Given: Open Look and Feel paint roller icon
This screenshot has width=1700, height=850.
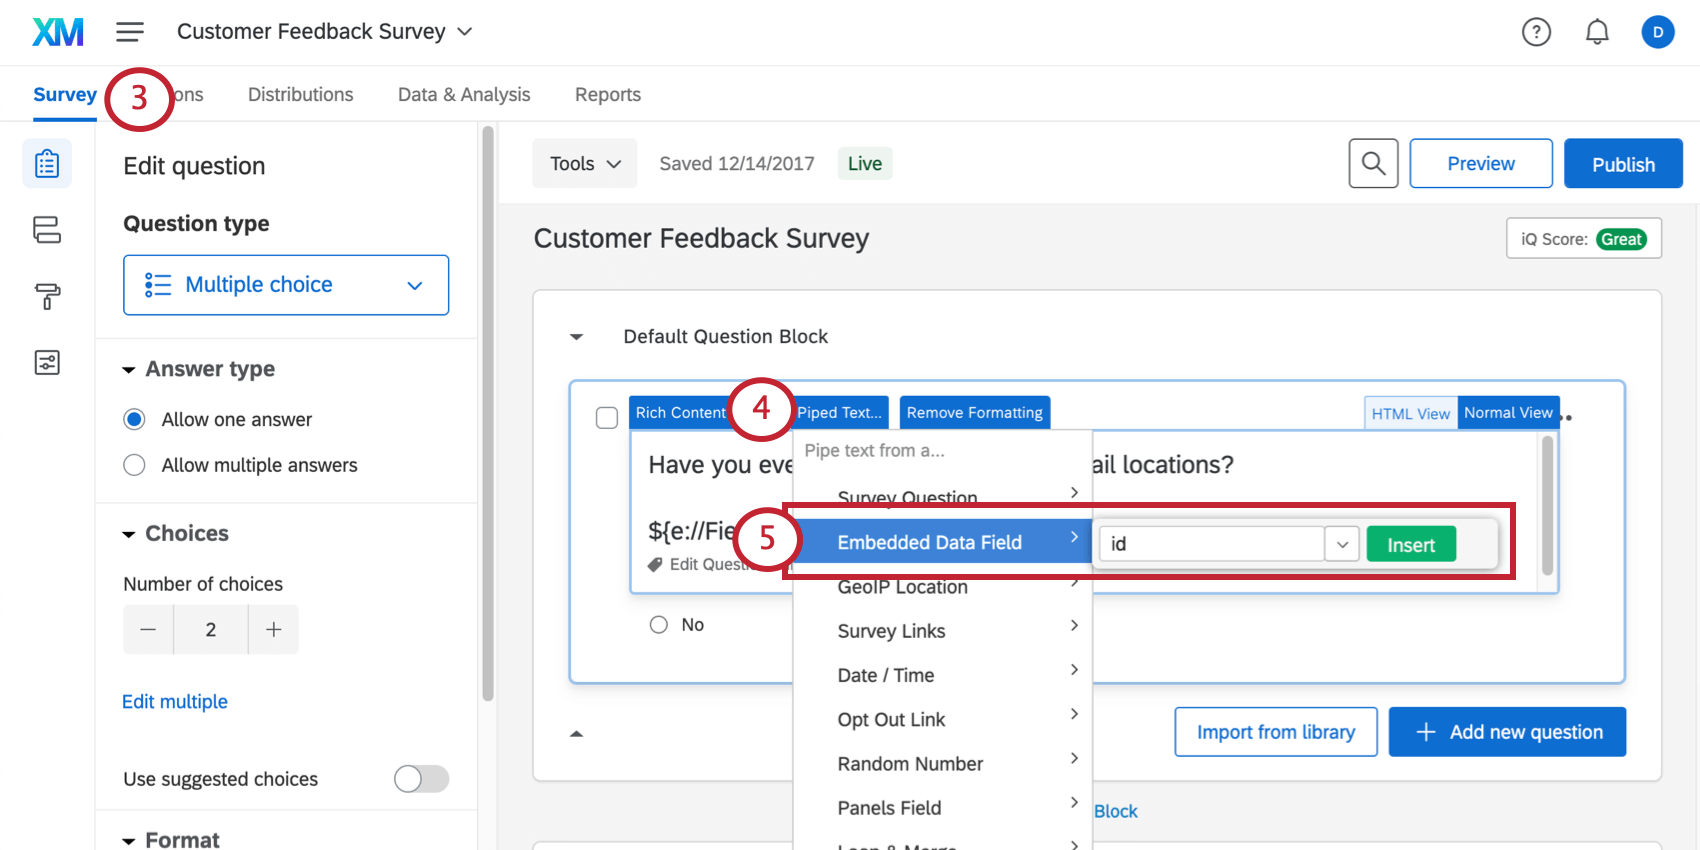Looking at the screenshot, I should (x=47, y=296).
